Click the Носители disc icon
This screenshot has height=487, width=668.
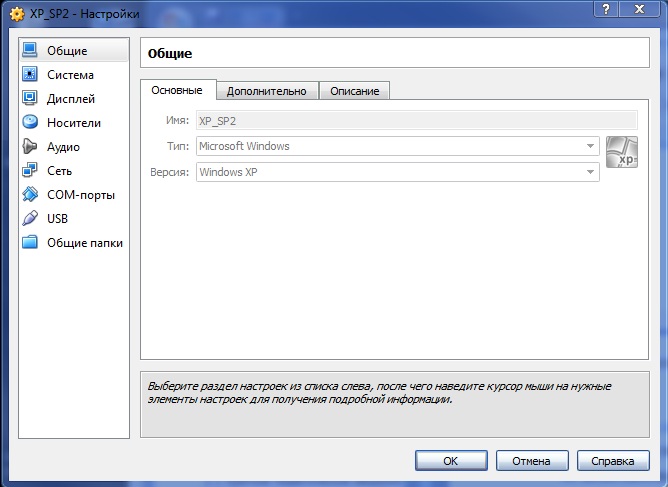click(x=30, y=122)
